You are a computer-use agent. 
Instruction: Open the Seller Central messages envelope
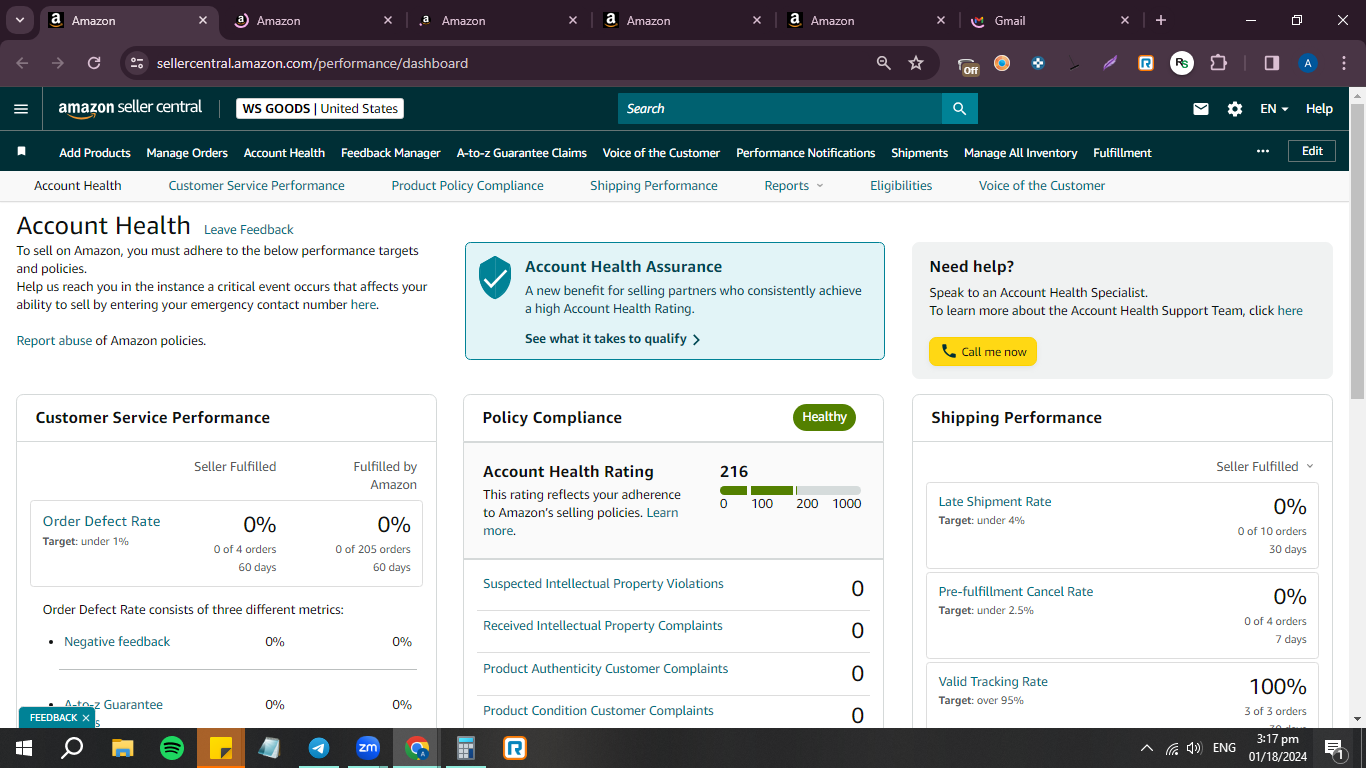pyautogui.click(x=1201, y=109)
